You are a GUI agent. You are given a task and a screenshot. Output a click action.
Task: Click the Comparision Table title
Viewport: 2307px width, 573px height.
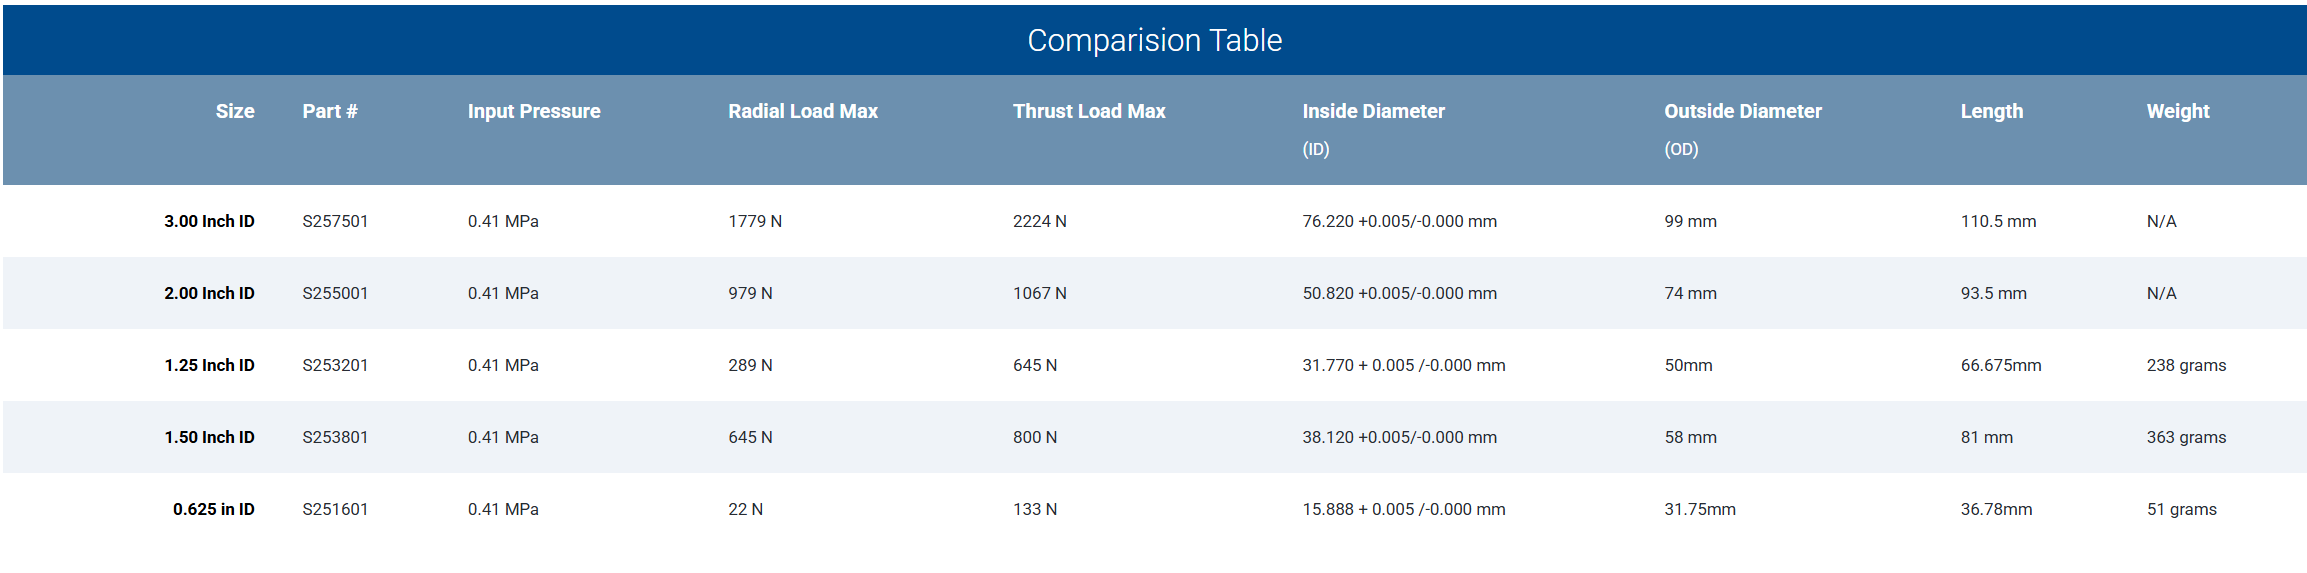point(1154,40)
